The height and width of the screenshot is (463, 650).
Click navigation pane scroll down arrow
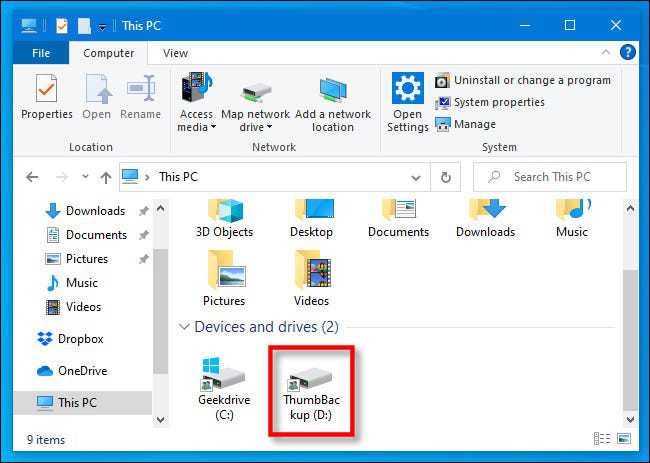(161, 420)
